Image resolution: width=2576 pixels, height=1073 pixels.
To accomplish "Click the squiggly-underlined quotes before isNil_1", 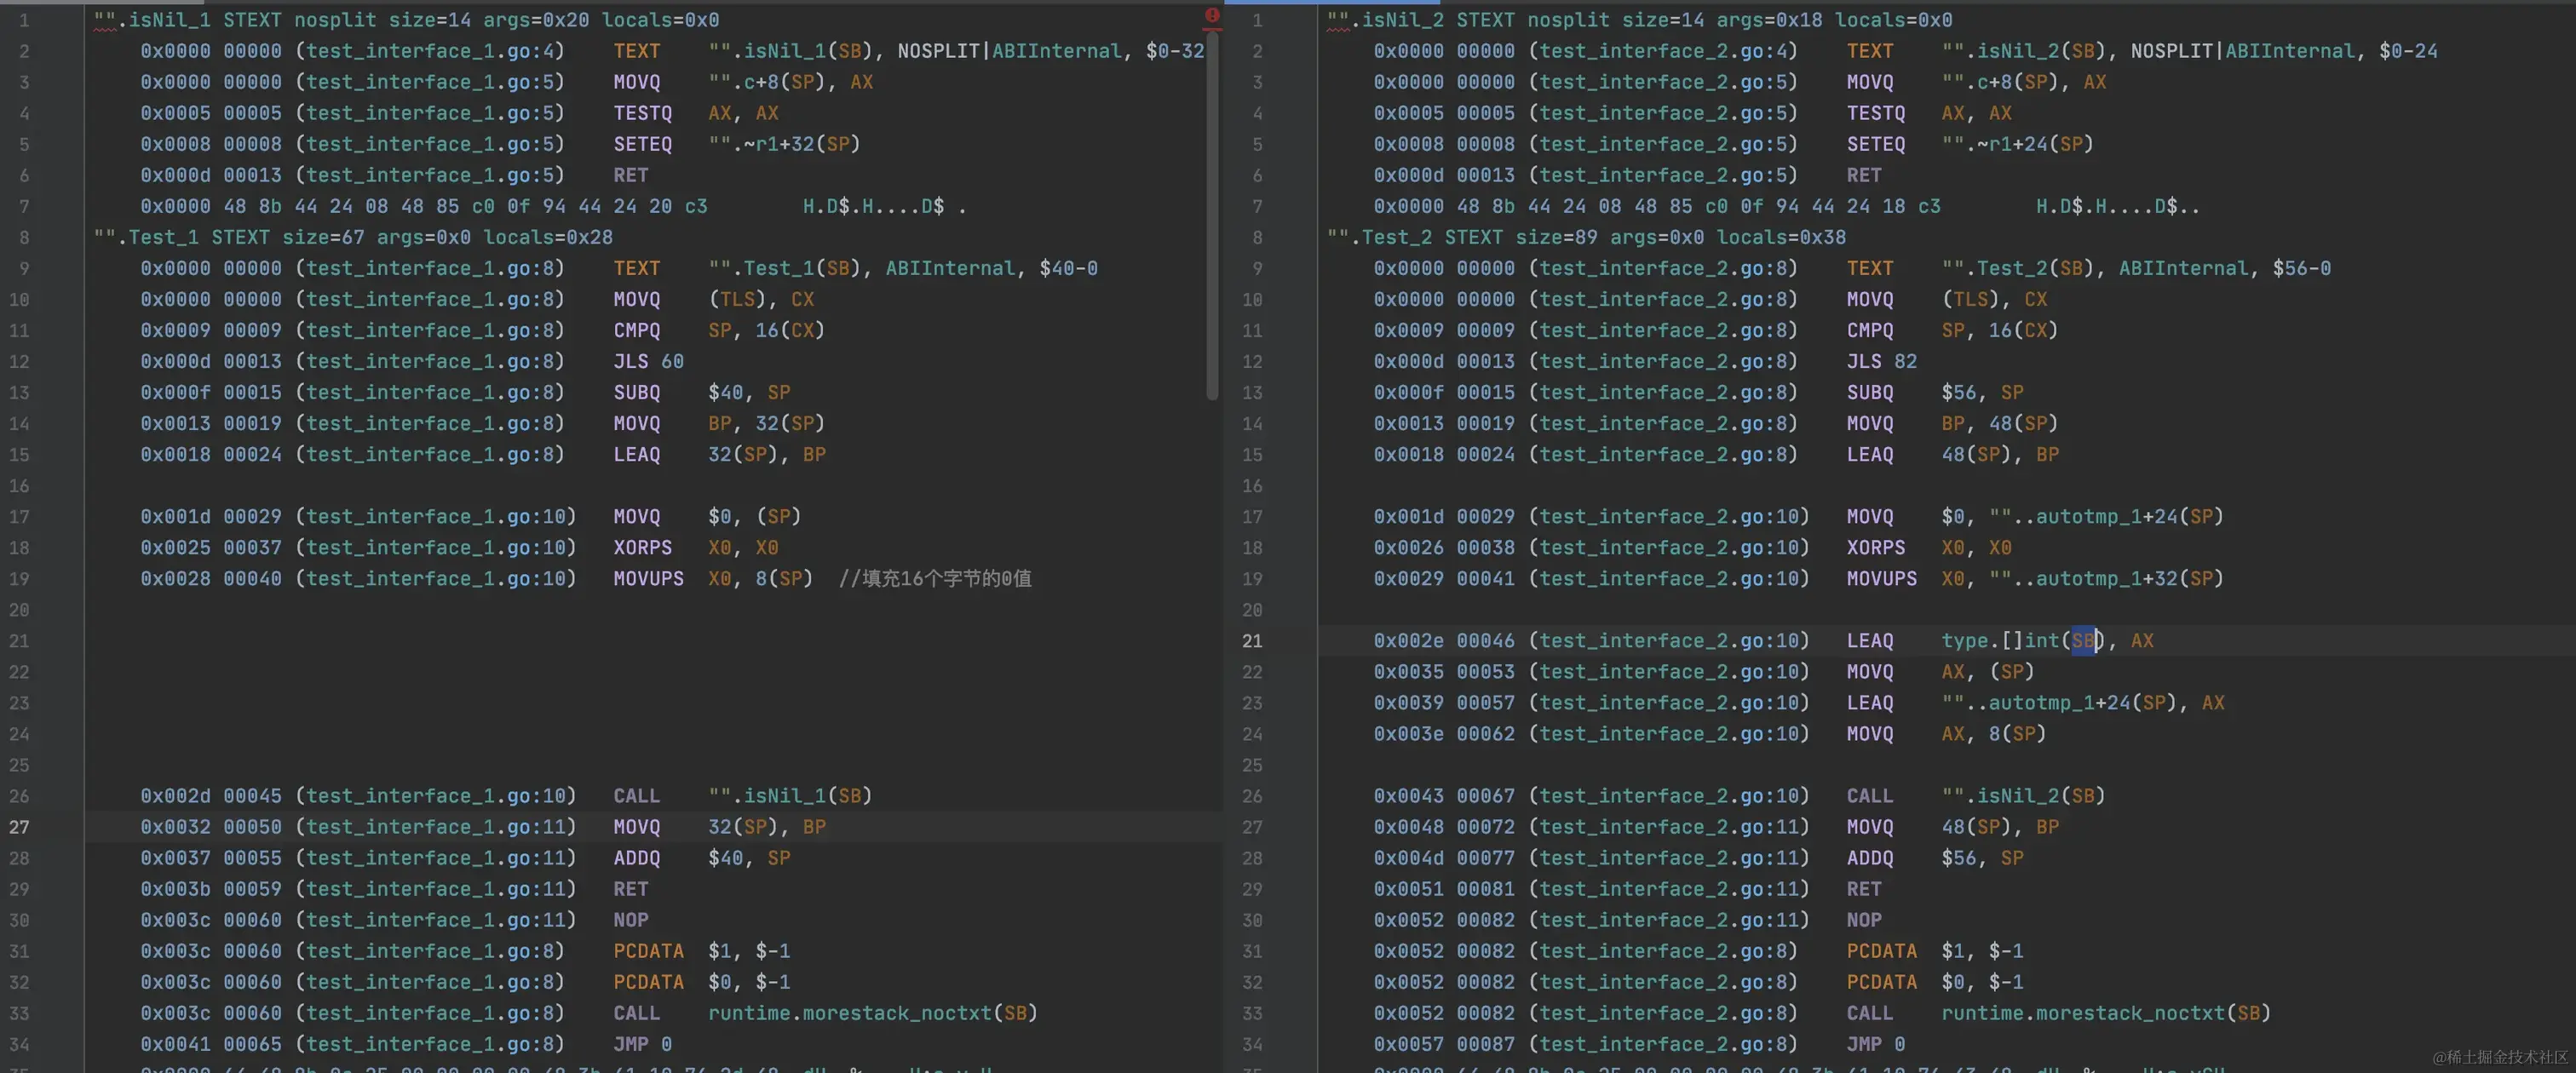I will (105, 20).
